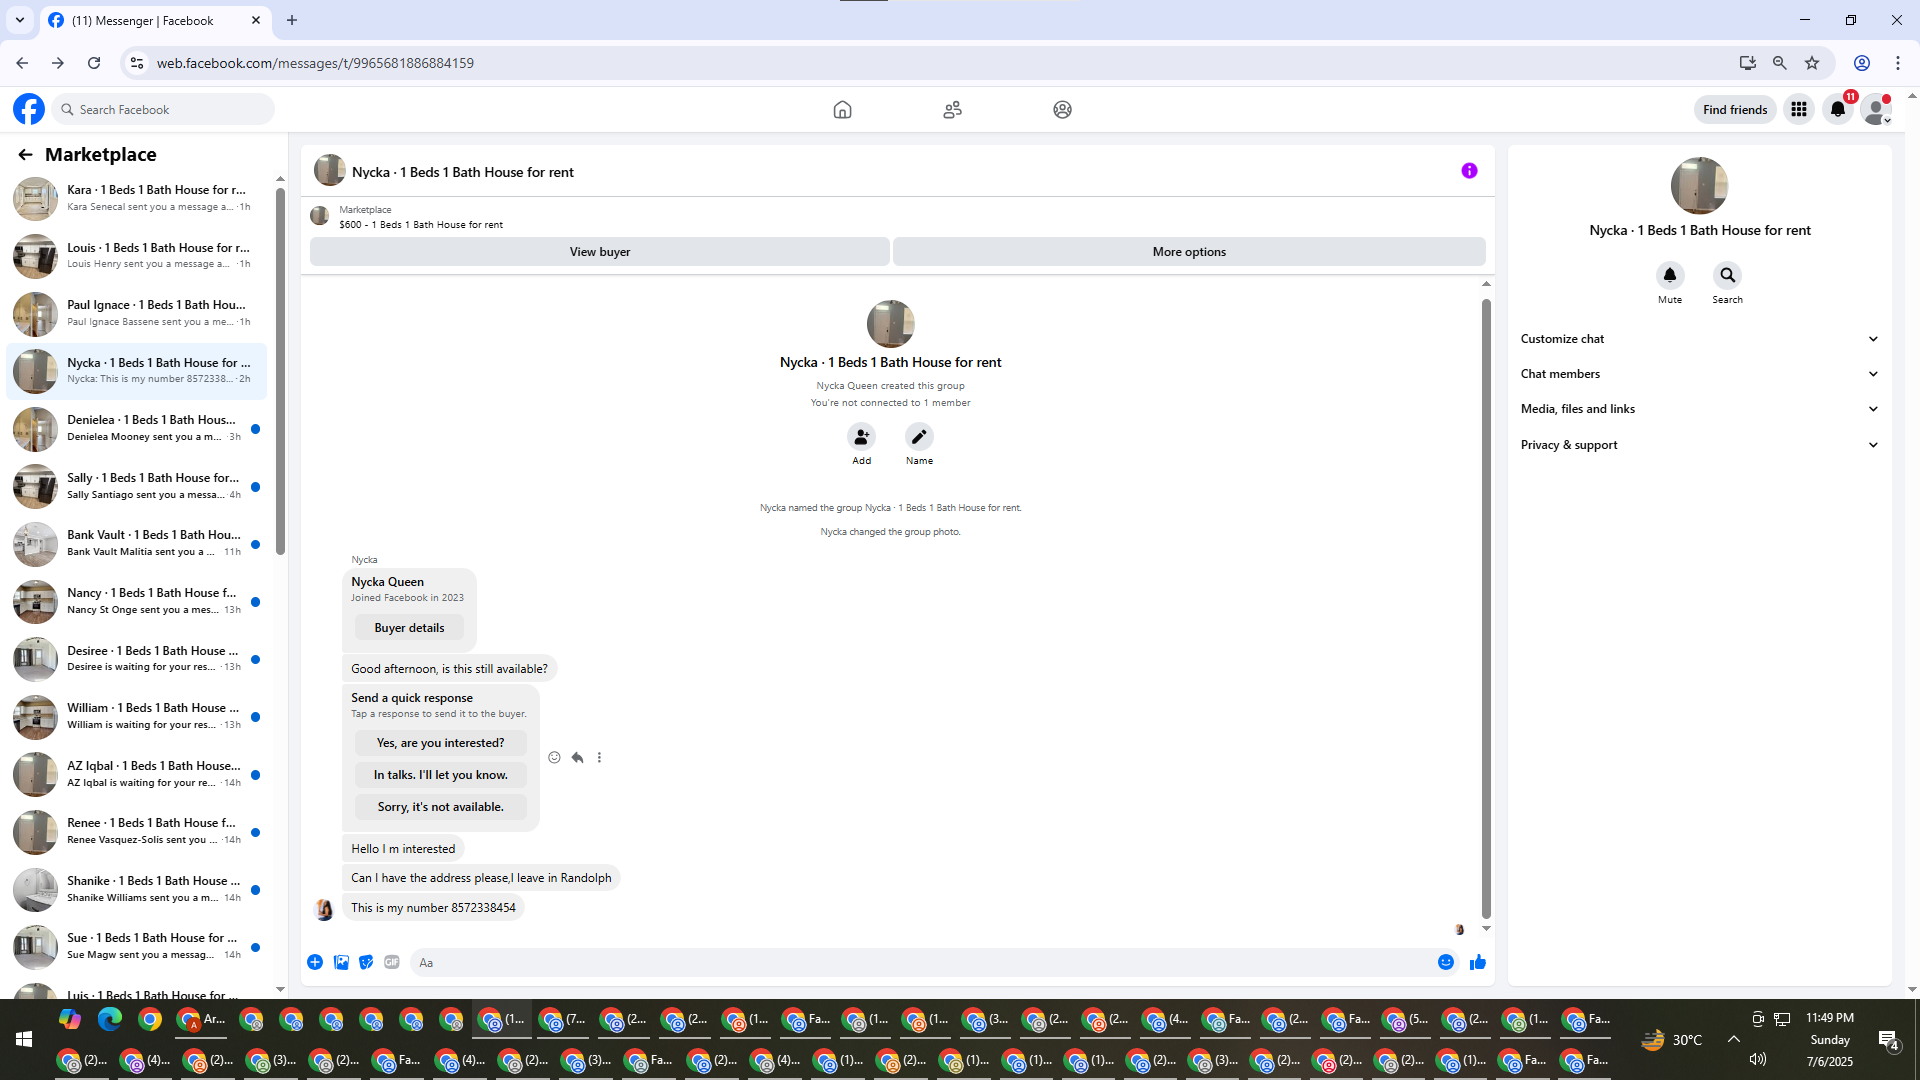Image resolution: width=1920 pixels, height=1080 pixels.
Task: Toggle the purple conversation info icon
Action: (1469, 171)
